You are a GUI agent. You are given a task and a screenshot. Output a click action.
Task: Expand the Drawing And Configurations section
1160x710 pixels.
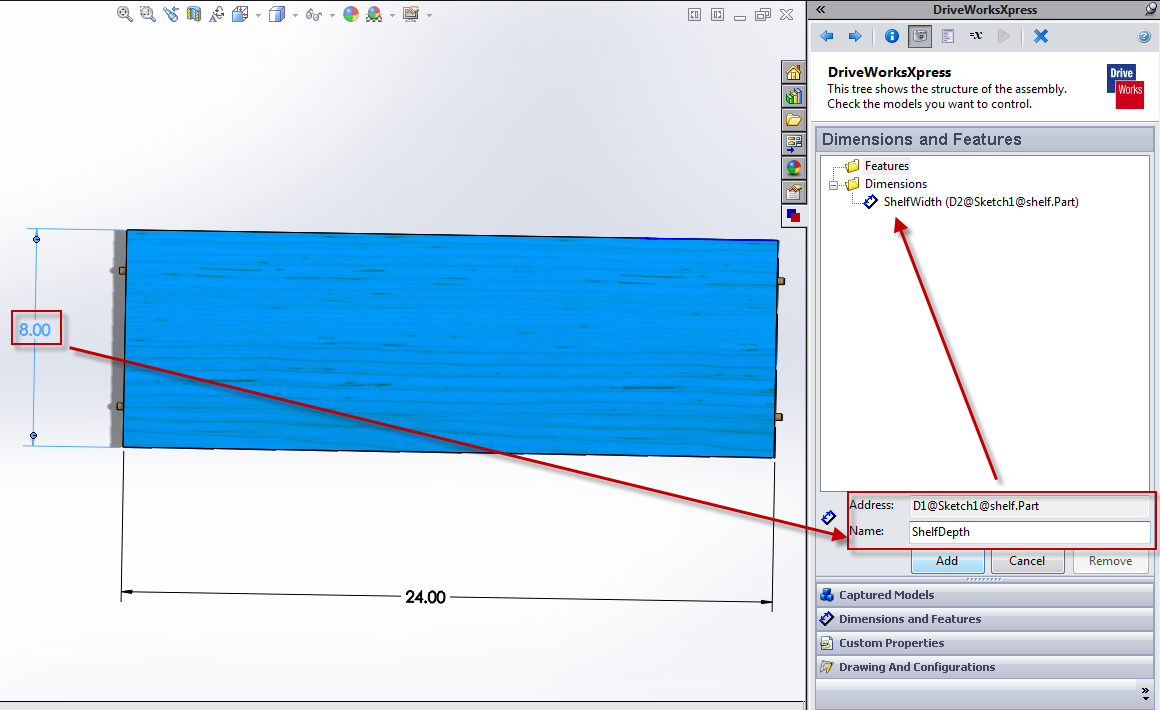(x=985, y=666)
